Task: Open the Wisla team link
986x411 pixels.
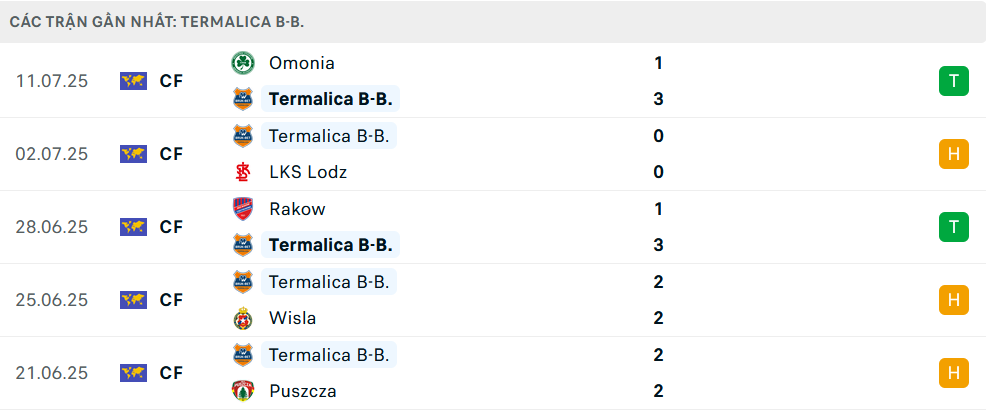Action: click(292, 318)
